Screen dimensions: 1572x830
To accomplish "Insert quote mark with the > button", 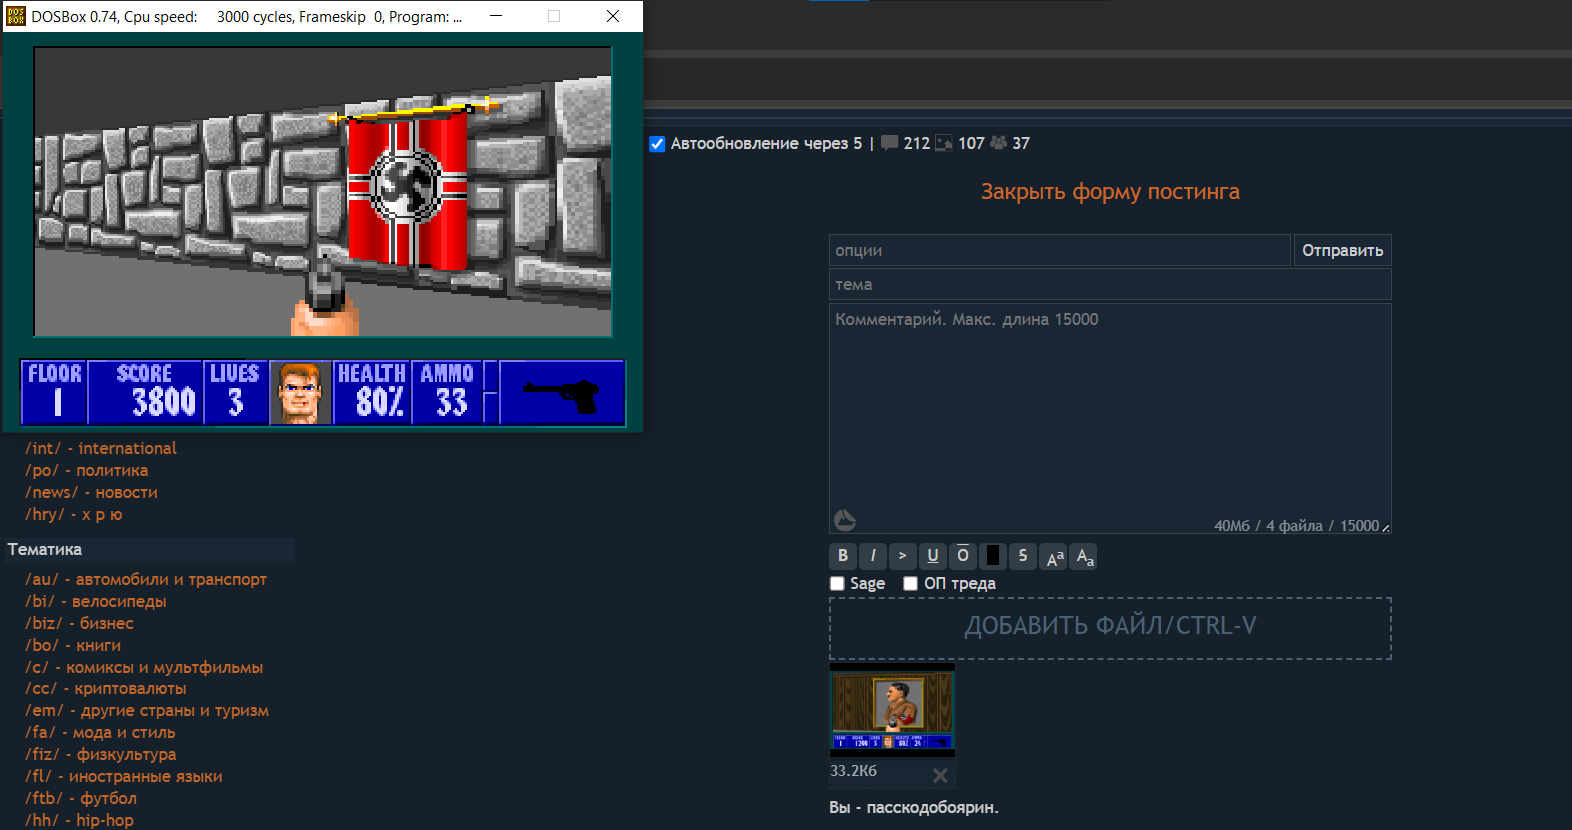I will 903,556.
